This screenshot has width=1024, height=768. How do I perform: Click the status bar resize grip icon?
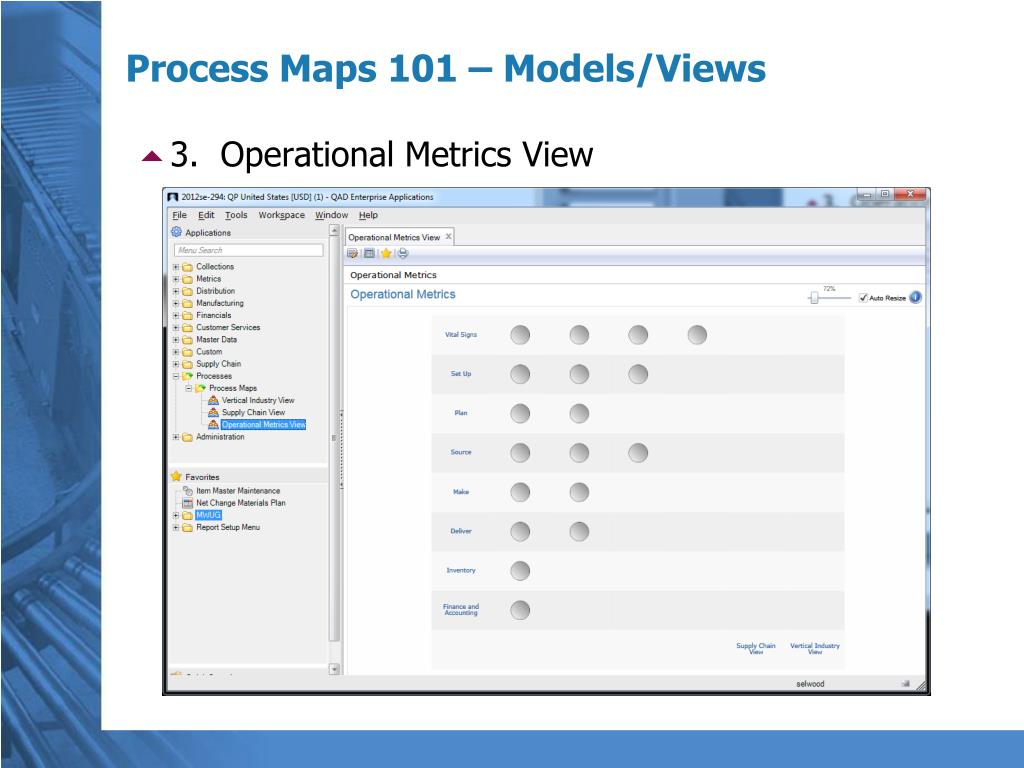click(x=921, y=685)
